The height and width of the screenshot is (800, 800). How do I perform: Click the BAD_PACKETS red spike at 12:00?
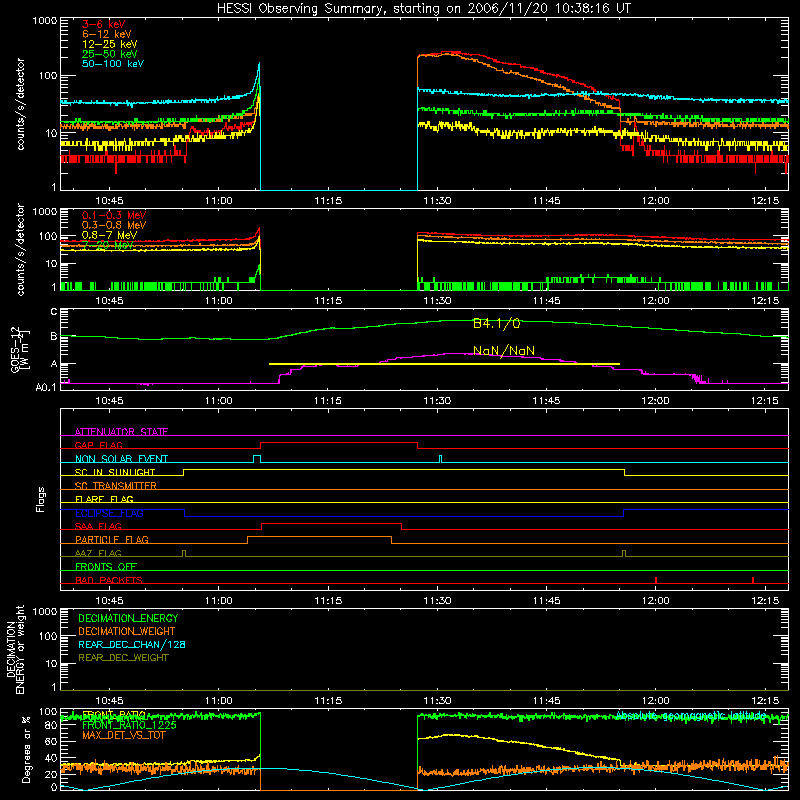(x=656, y=580)
